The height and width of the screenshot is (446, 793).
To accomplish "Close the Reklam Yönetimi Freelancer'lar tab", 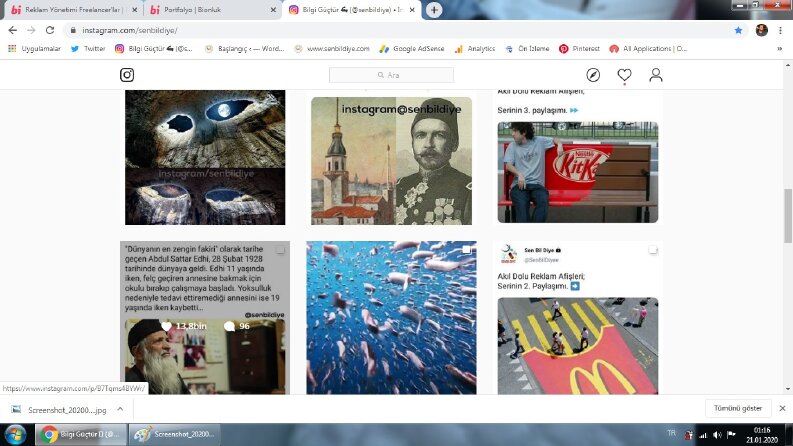I will point(134,10).
